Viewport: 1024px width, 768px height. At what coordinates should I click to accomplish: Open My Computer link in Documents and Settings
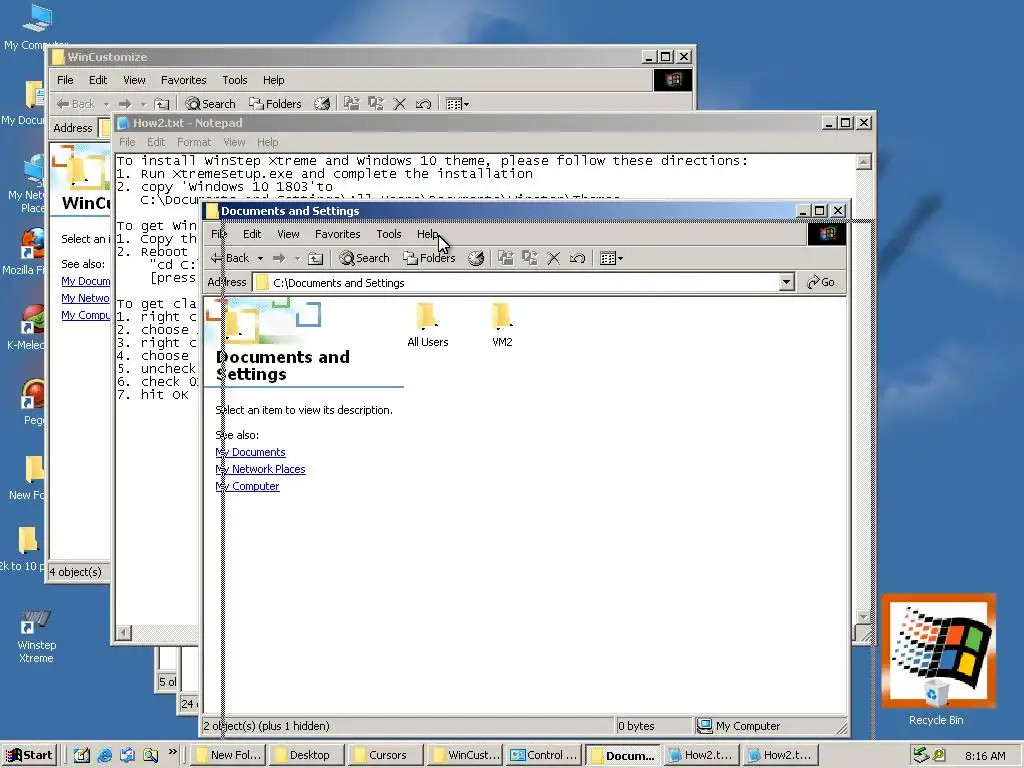(247, 486)
